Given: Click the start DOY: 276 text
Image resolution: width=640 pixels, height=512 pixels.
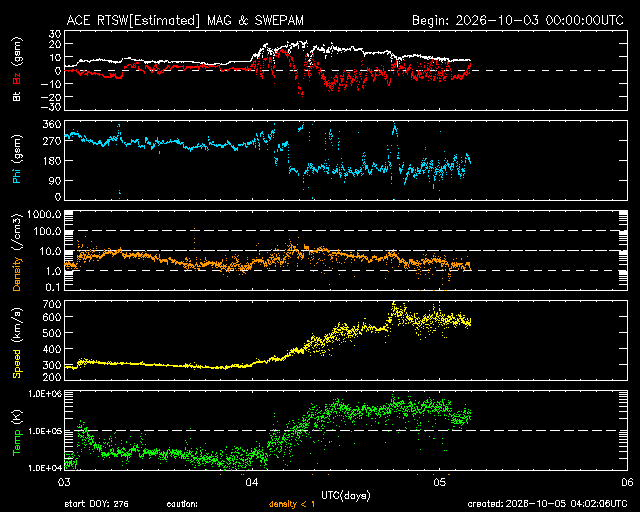Looking at the screenshot, I should 96,504.
